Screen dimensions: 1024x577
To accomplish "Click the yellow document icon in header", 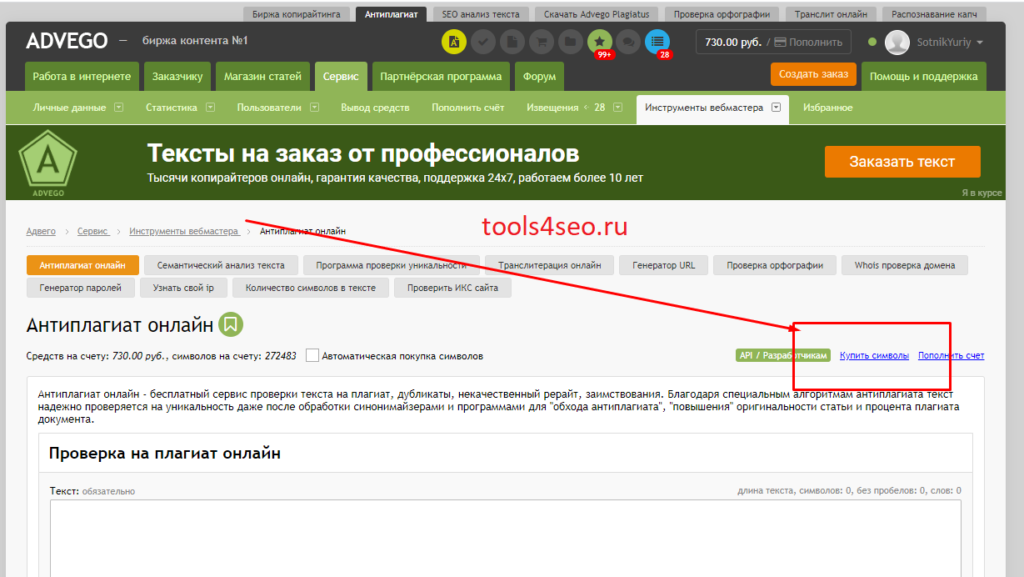I will [454, 42].
